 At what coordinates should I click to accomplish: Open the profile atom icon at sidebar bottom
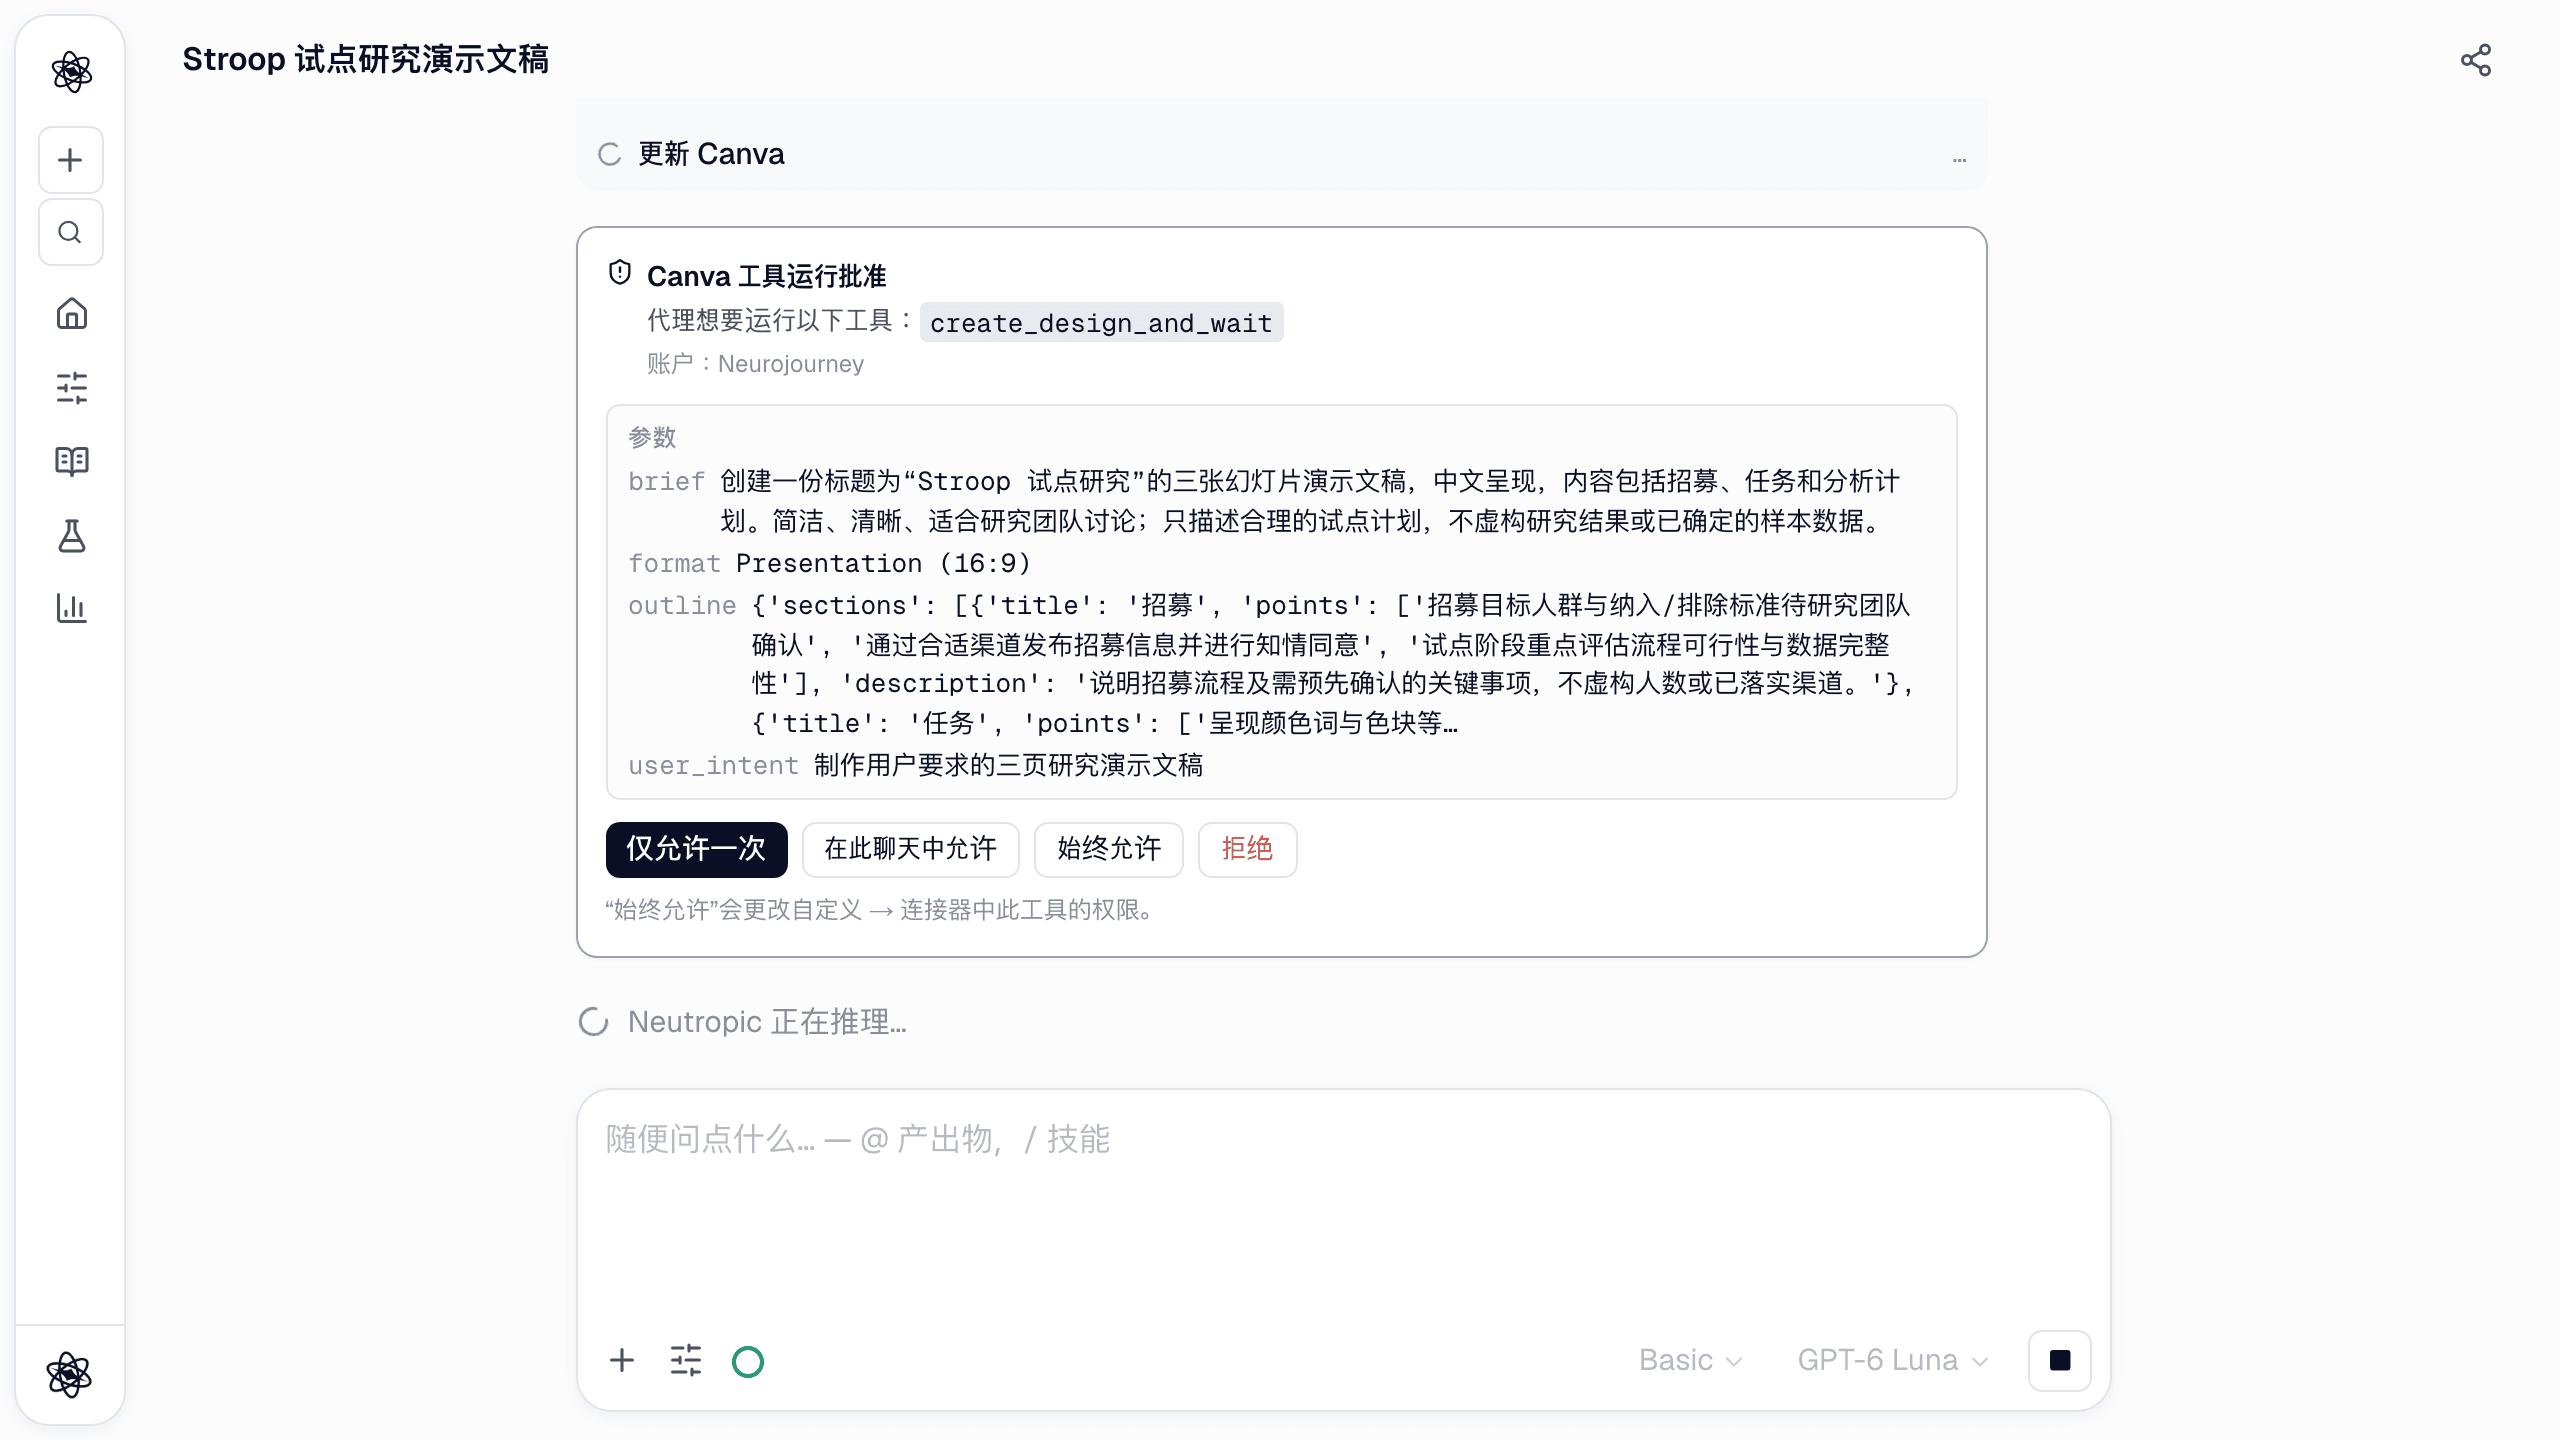(x=69, y=1374)
